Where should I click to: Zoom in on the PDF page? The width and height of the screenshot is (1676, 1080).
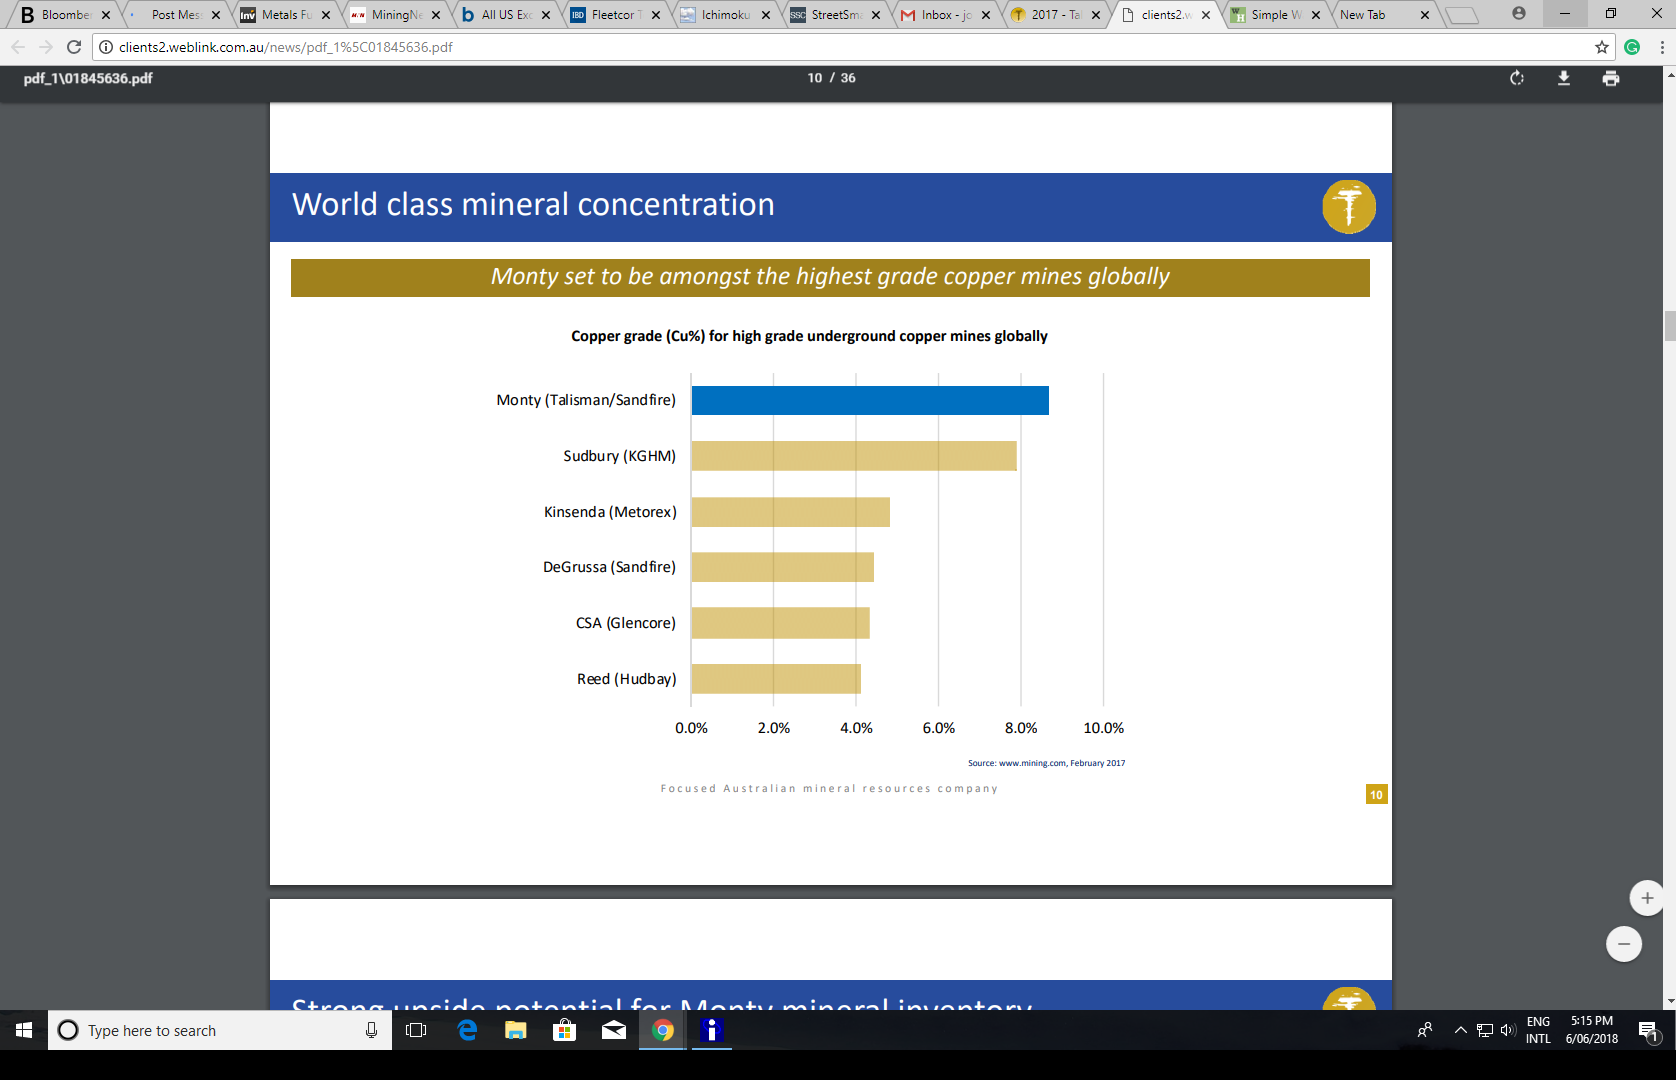tap(1647, 898)
